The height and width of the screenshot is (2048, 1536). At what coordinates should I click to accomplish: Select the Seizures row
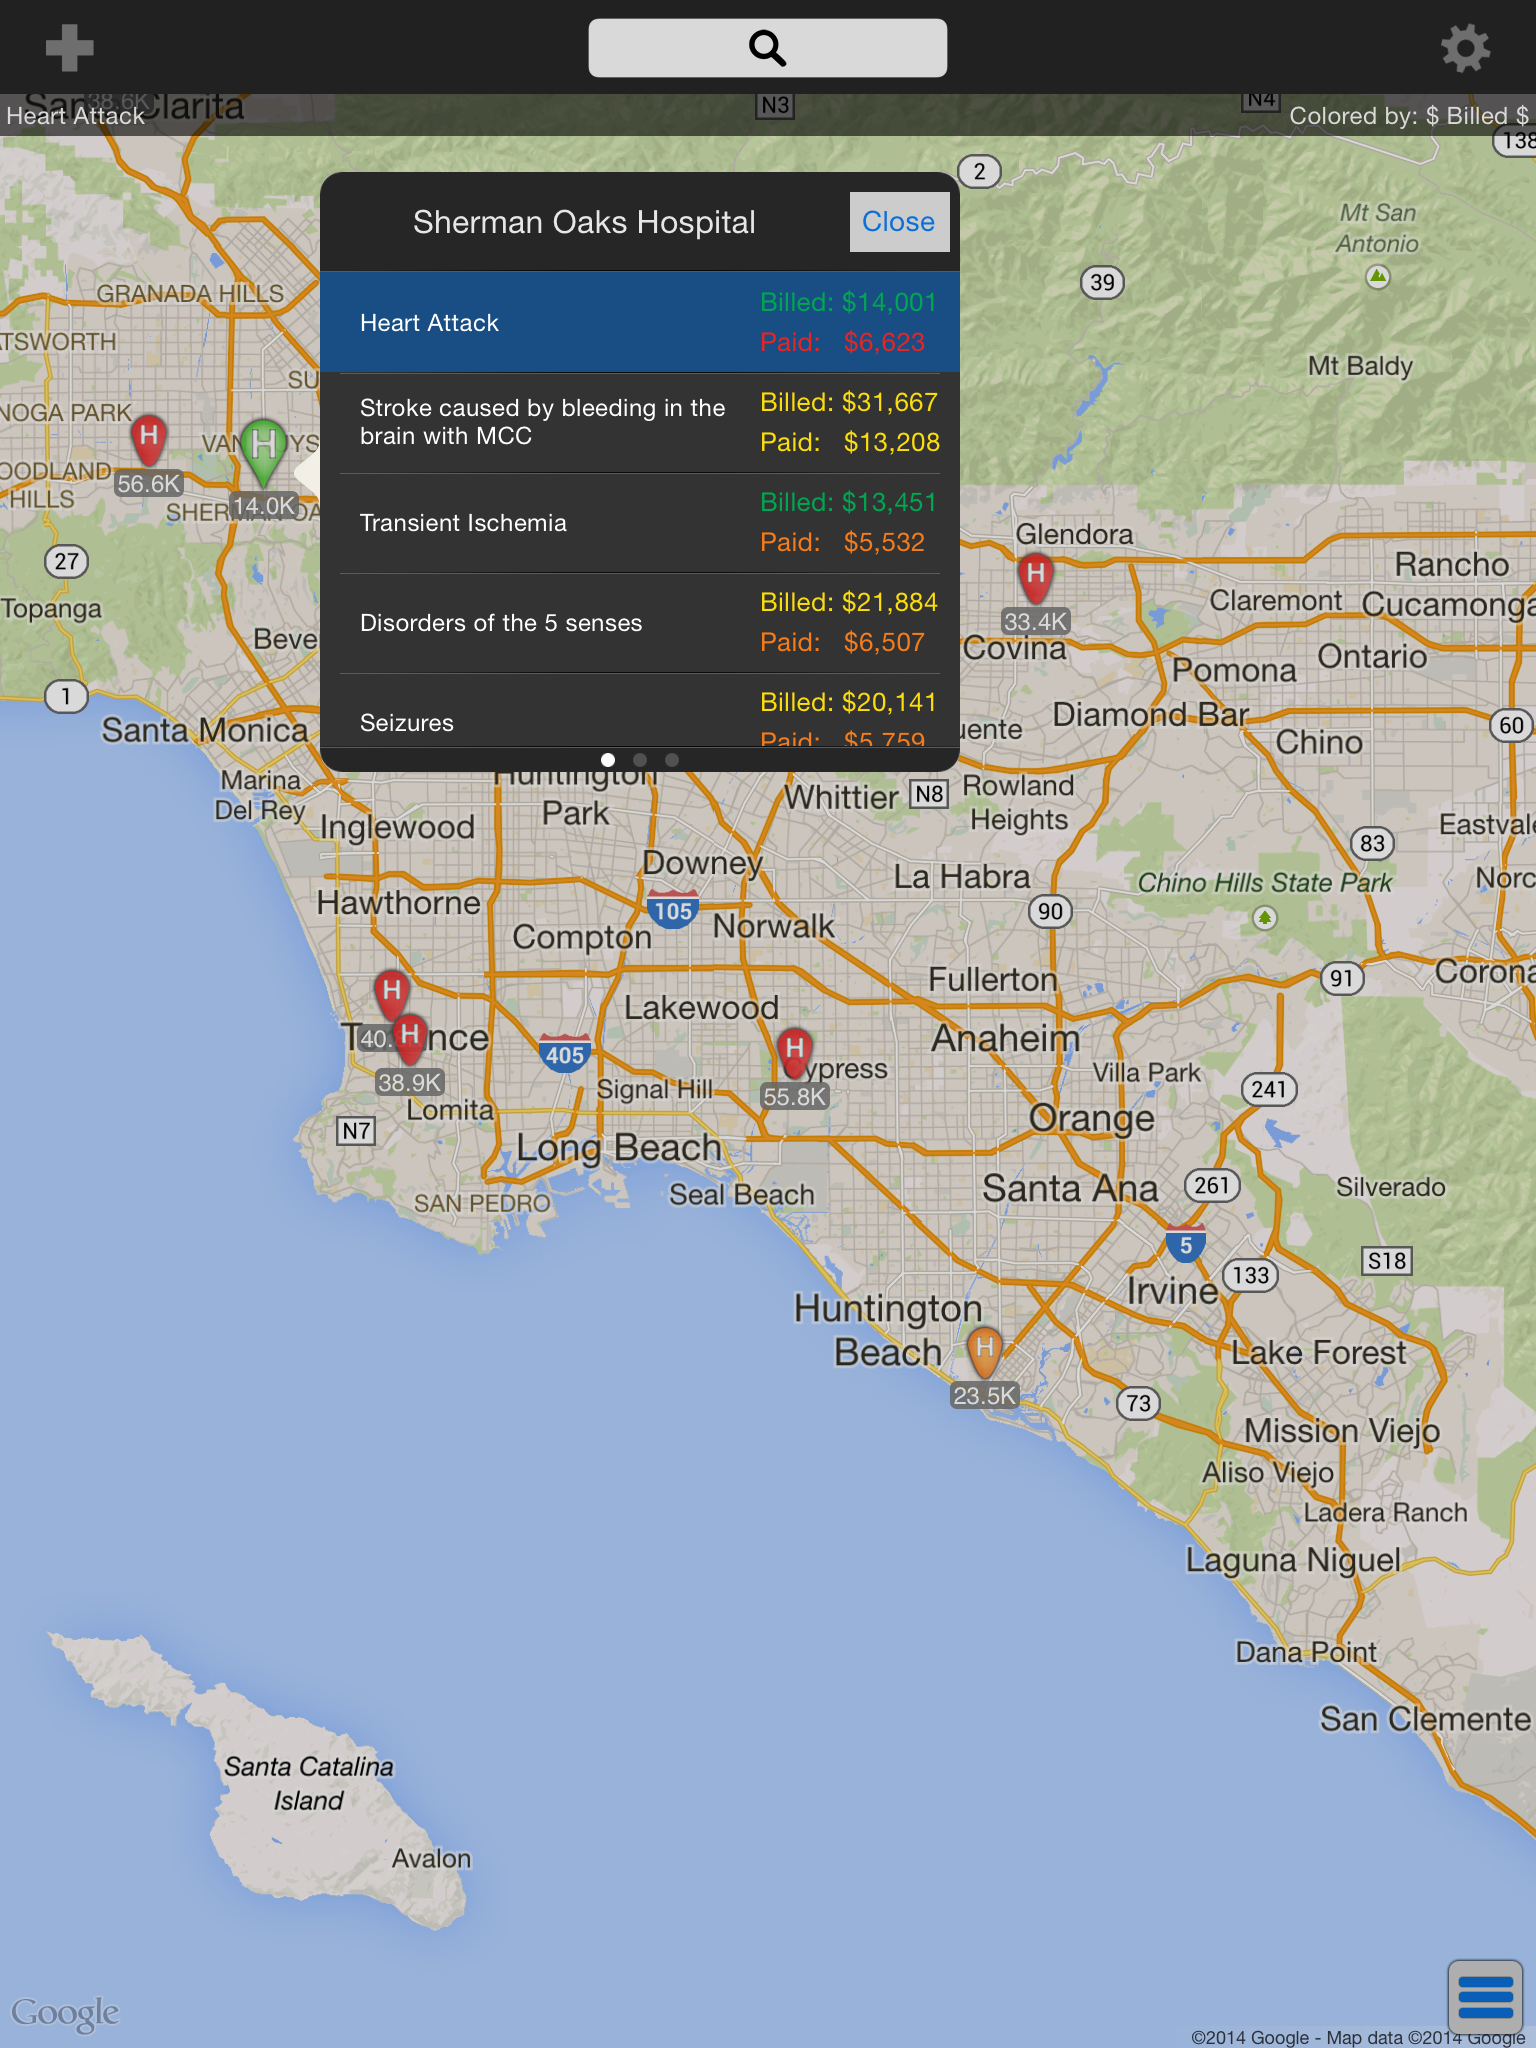[x=640, y=711]
